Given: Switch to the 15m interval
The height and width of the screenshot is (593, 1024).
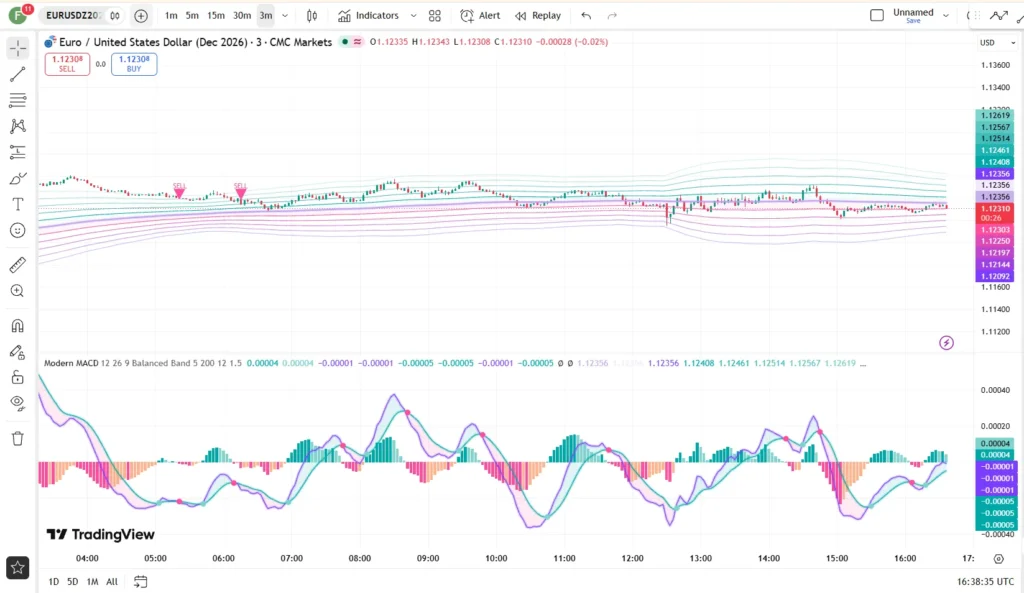Looking at the screenshot, I should pyautogui.click(x=216, y=16).
